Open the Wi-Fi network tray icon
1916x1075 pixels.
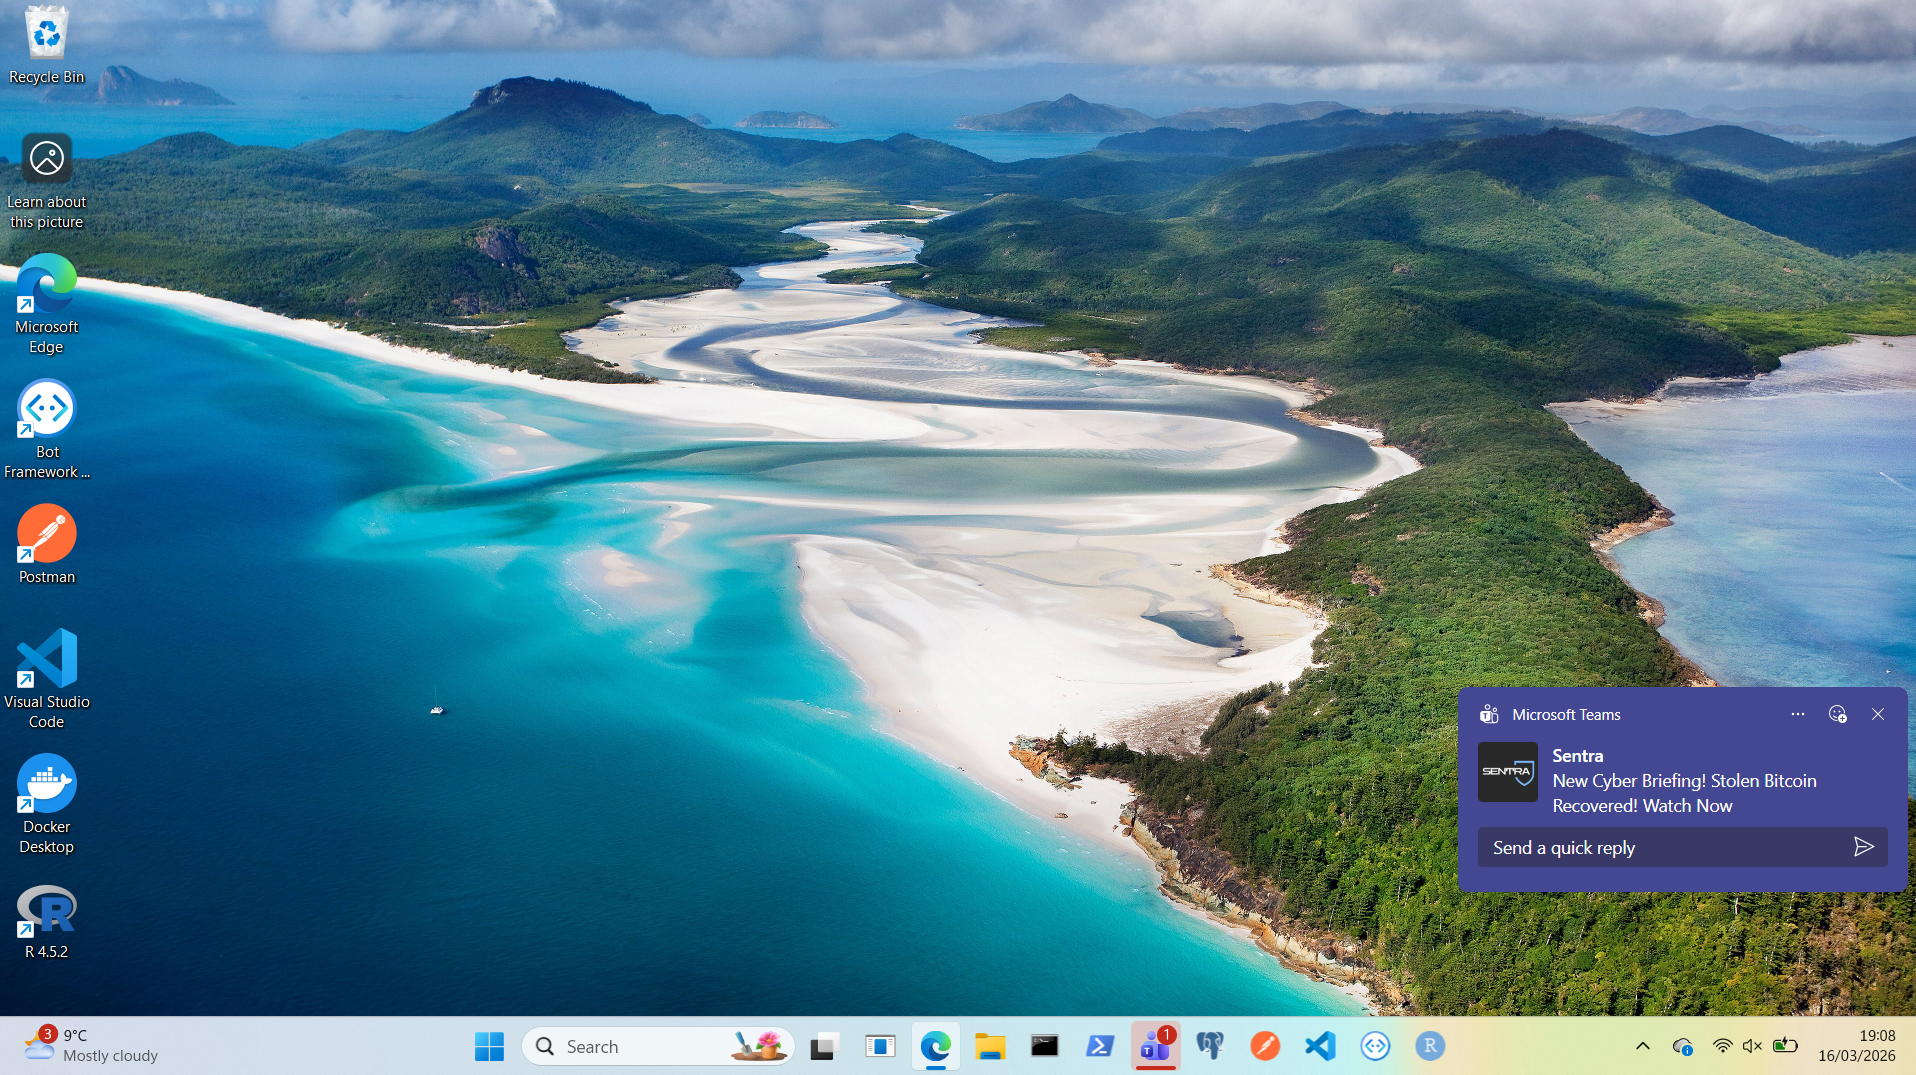coord(1722,1046)
